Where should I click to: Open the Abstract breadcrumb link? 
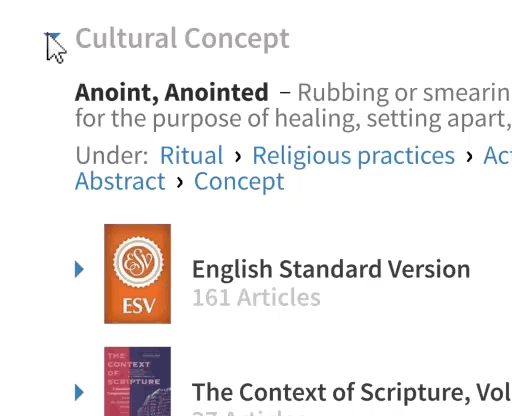[x=120, y=182]
